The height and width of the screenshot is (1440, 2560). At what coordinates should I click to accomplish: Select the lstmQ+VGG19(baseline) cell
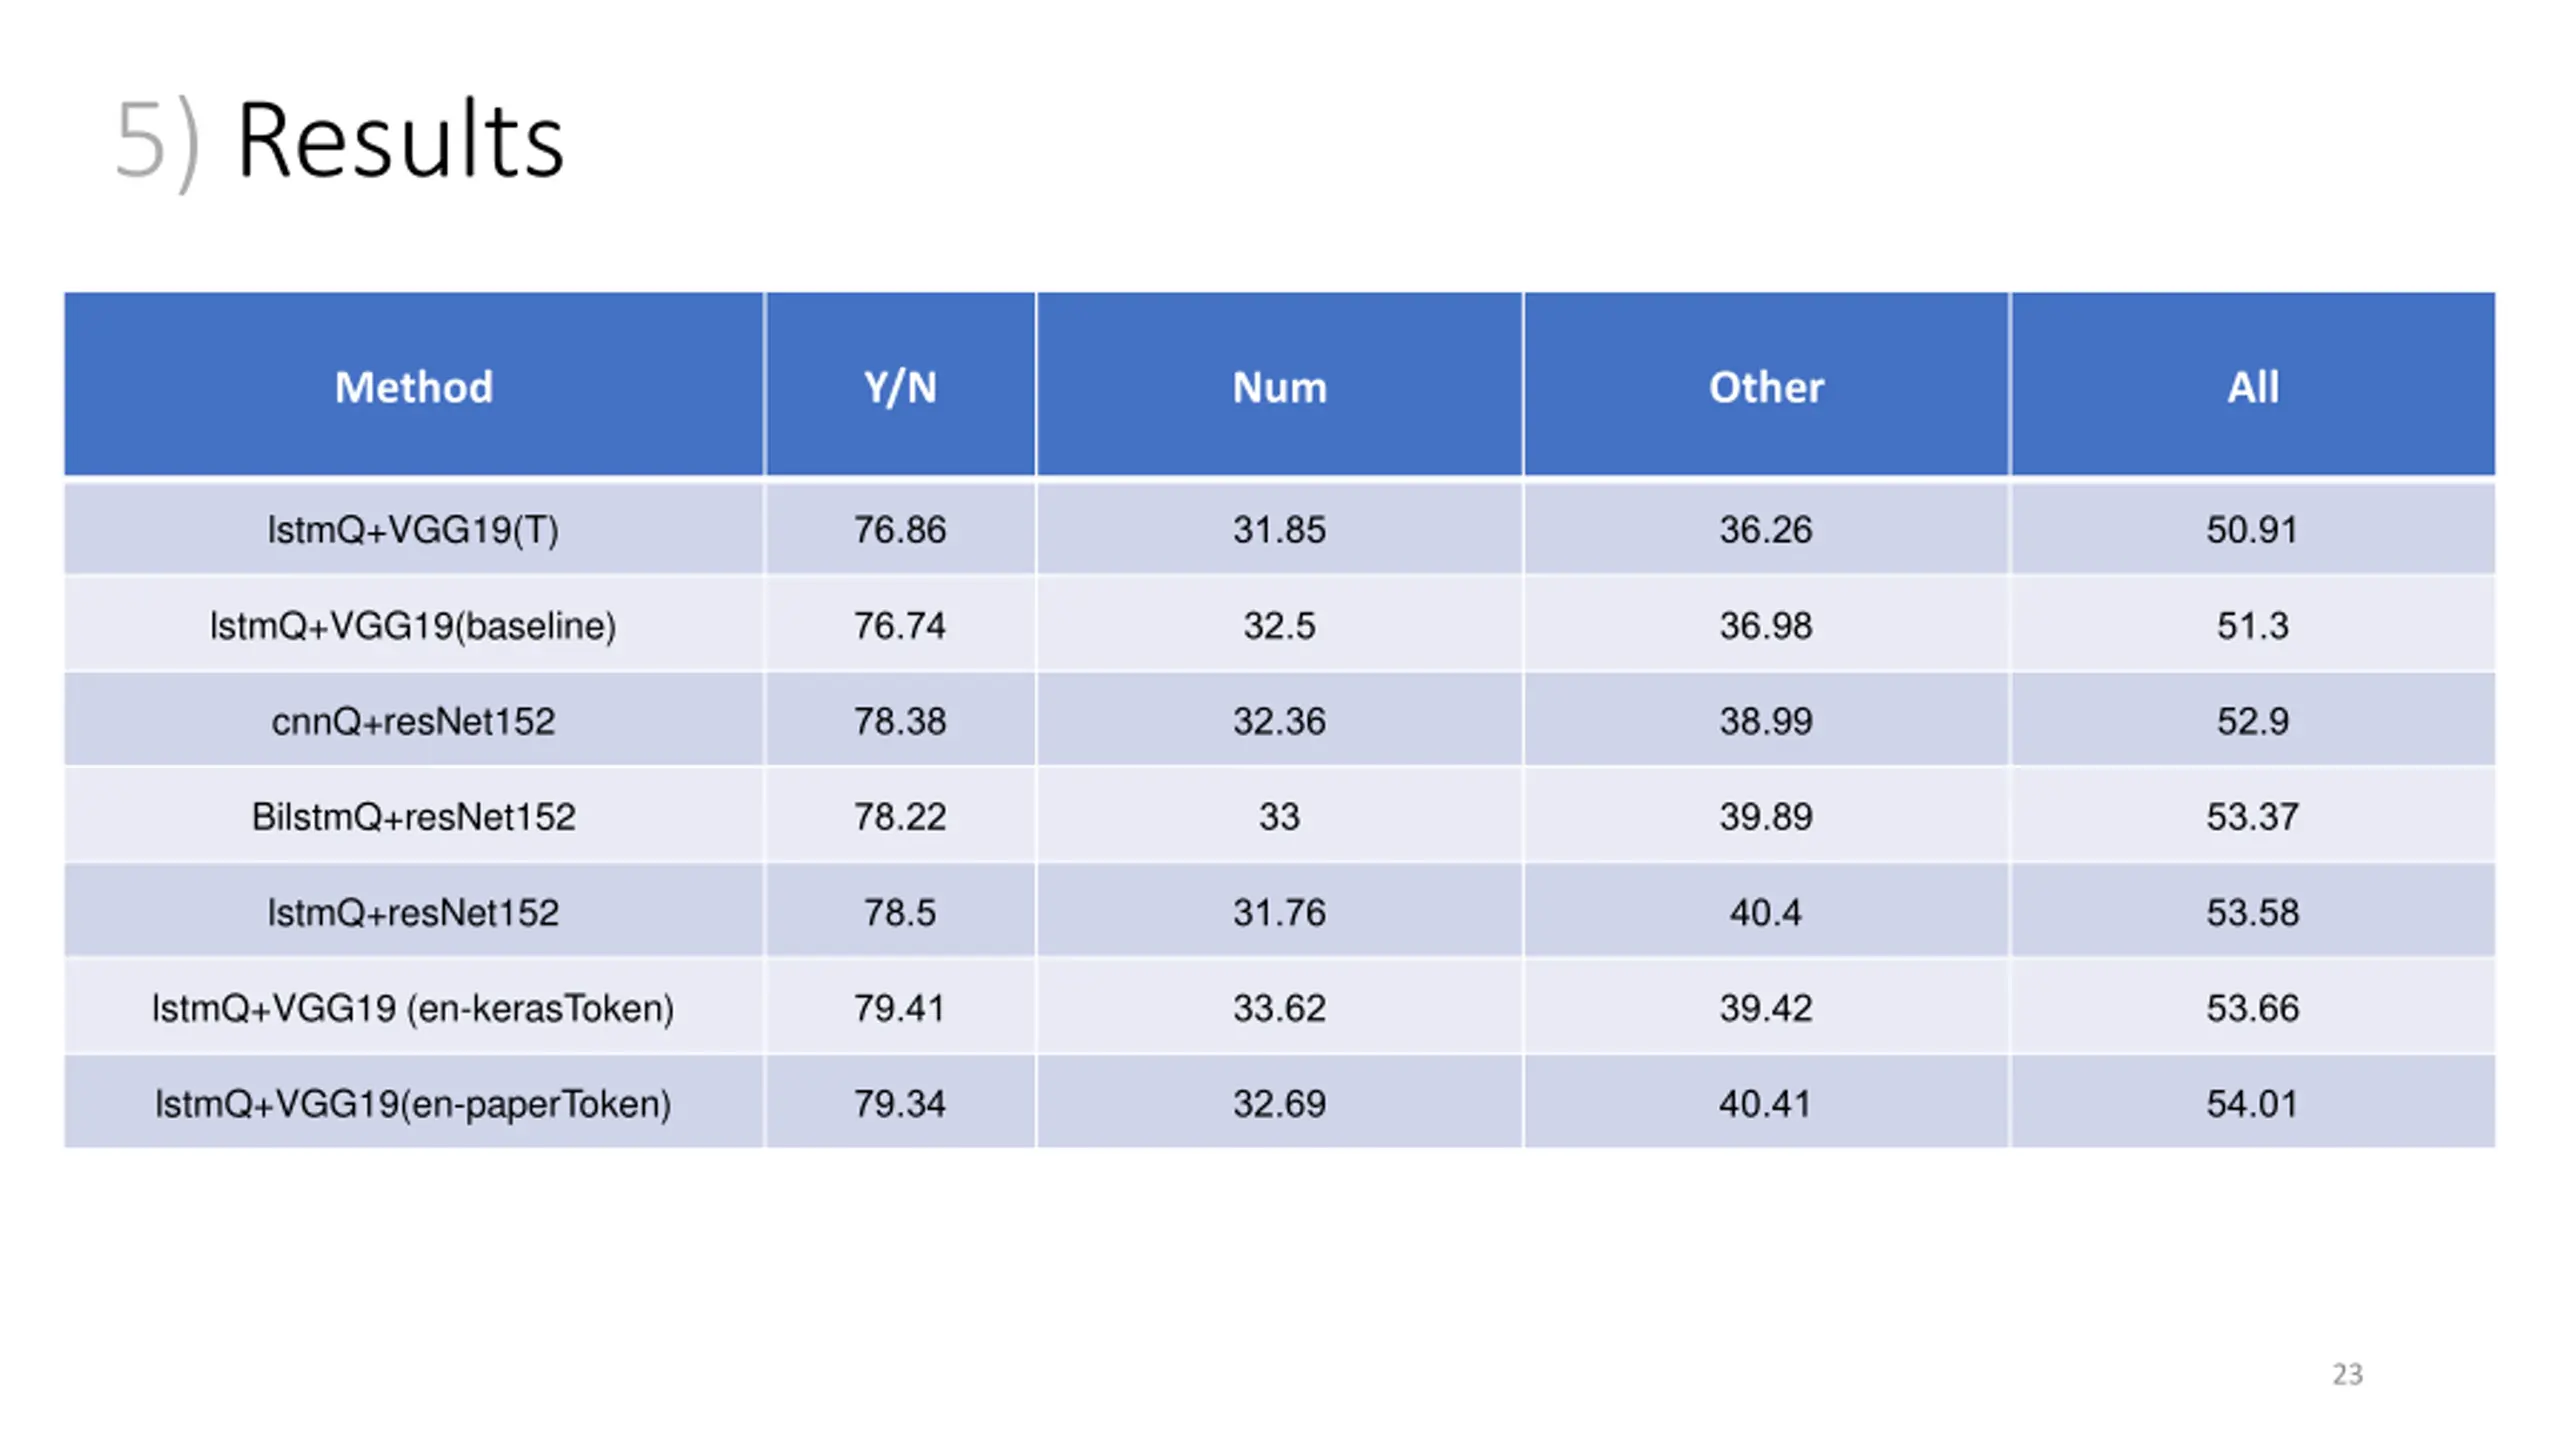coord(413,625)
